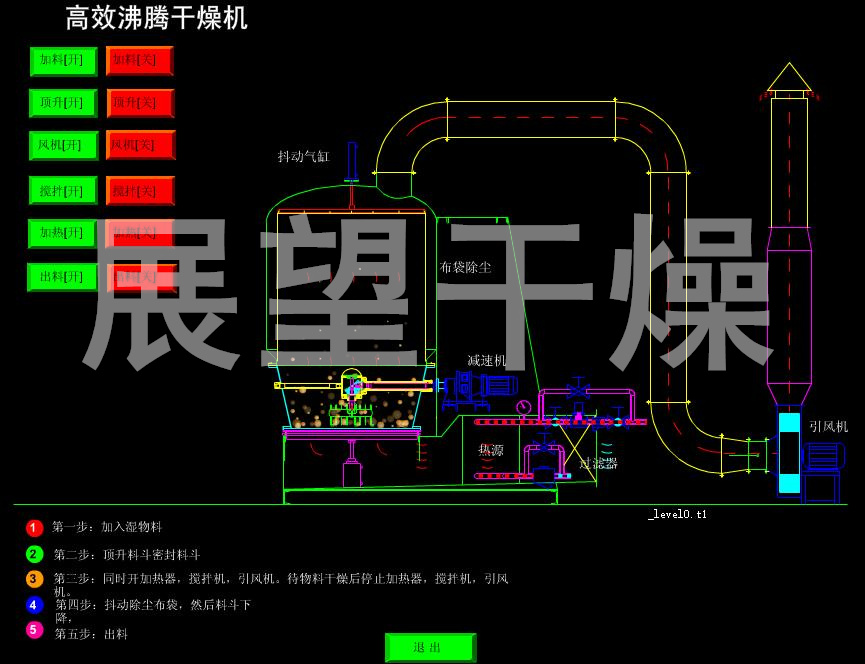
Task: Turn off feeding with 加料[关]
Action: point(140,61)
